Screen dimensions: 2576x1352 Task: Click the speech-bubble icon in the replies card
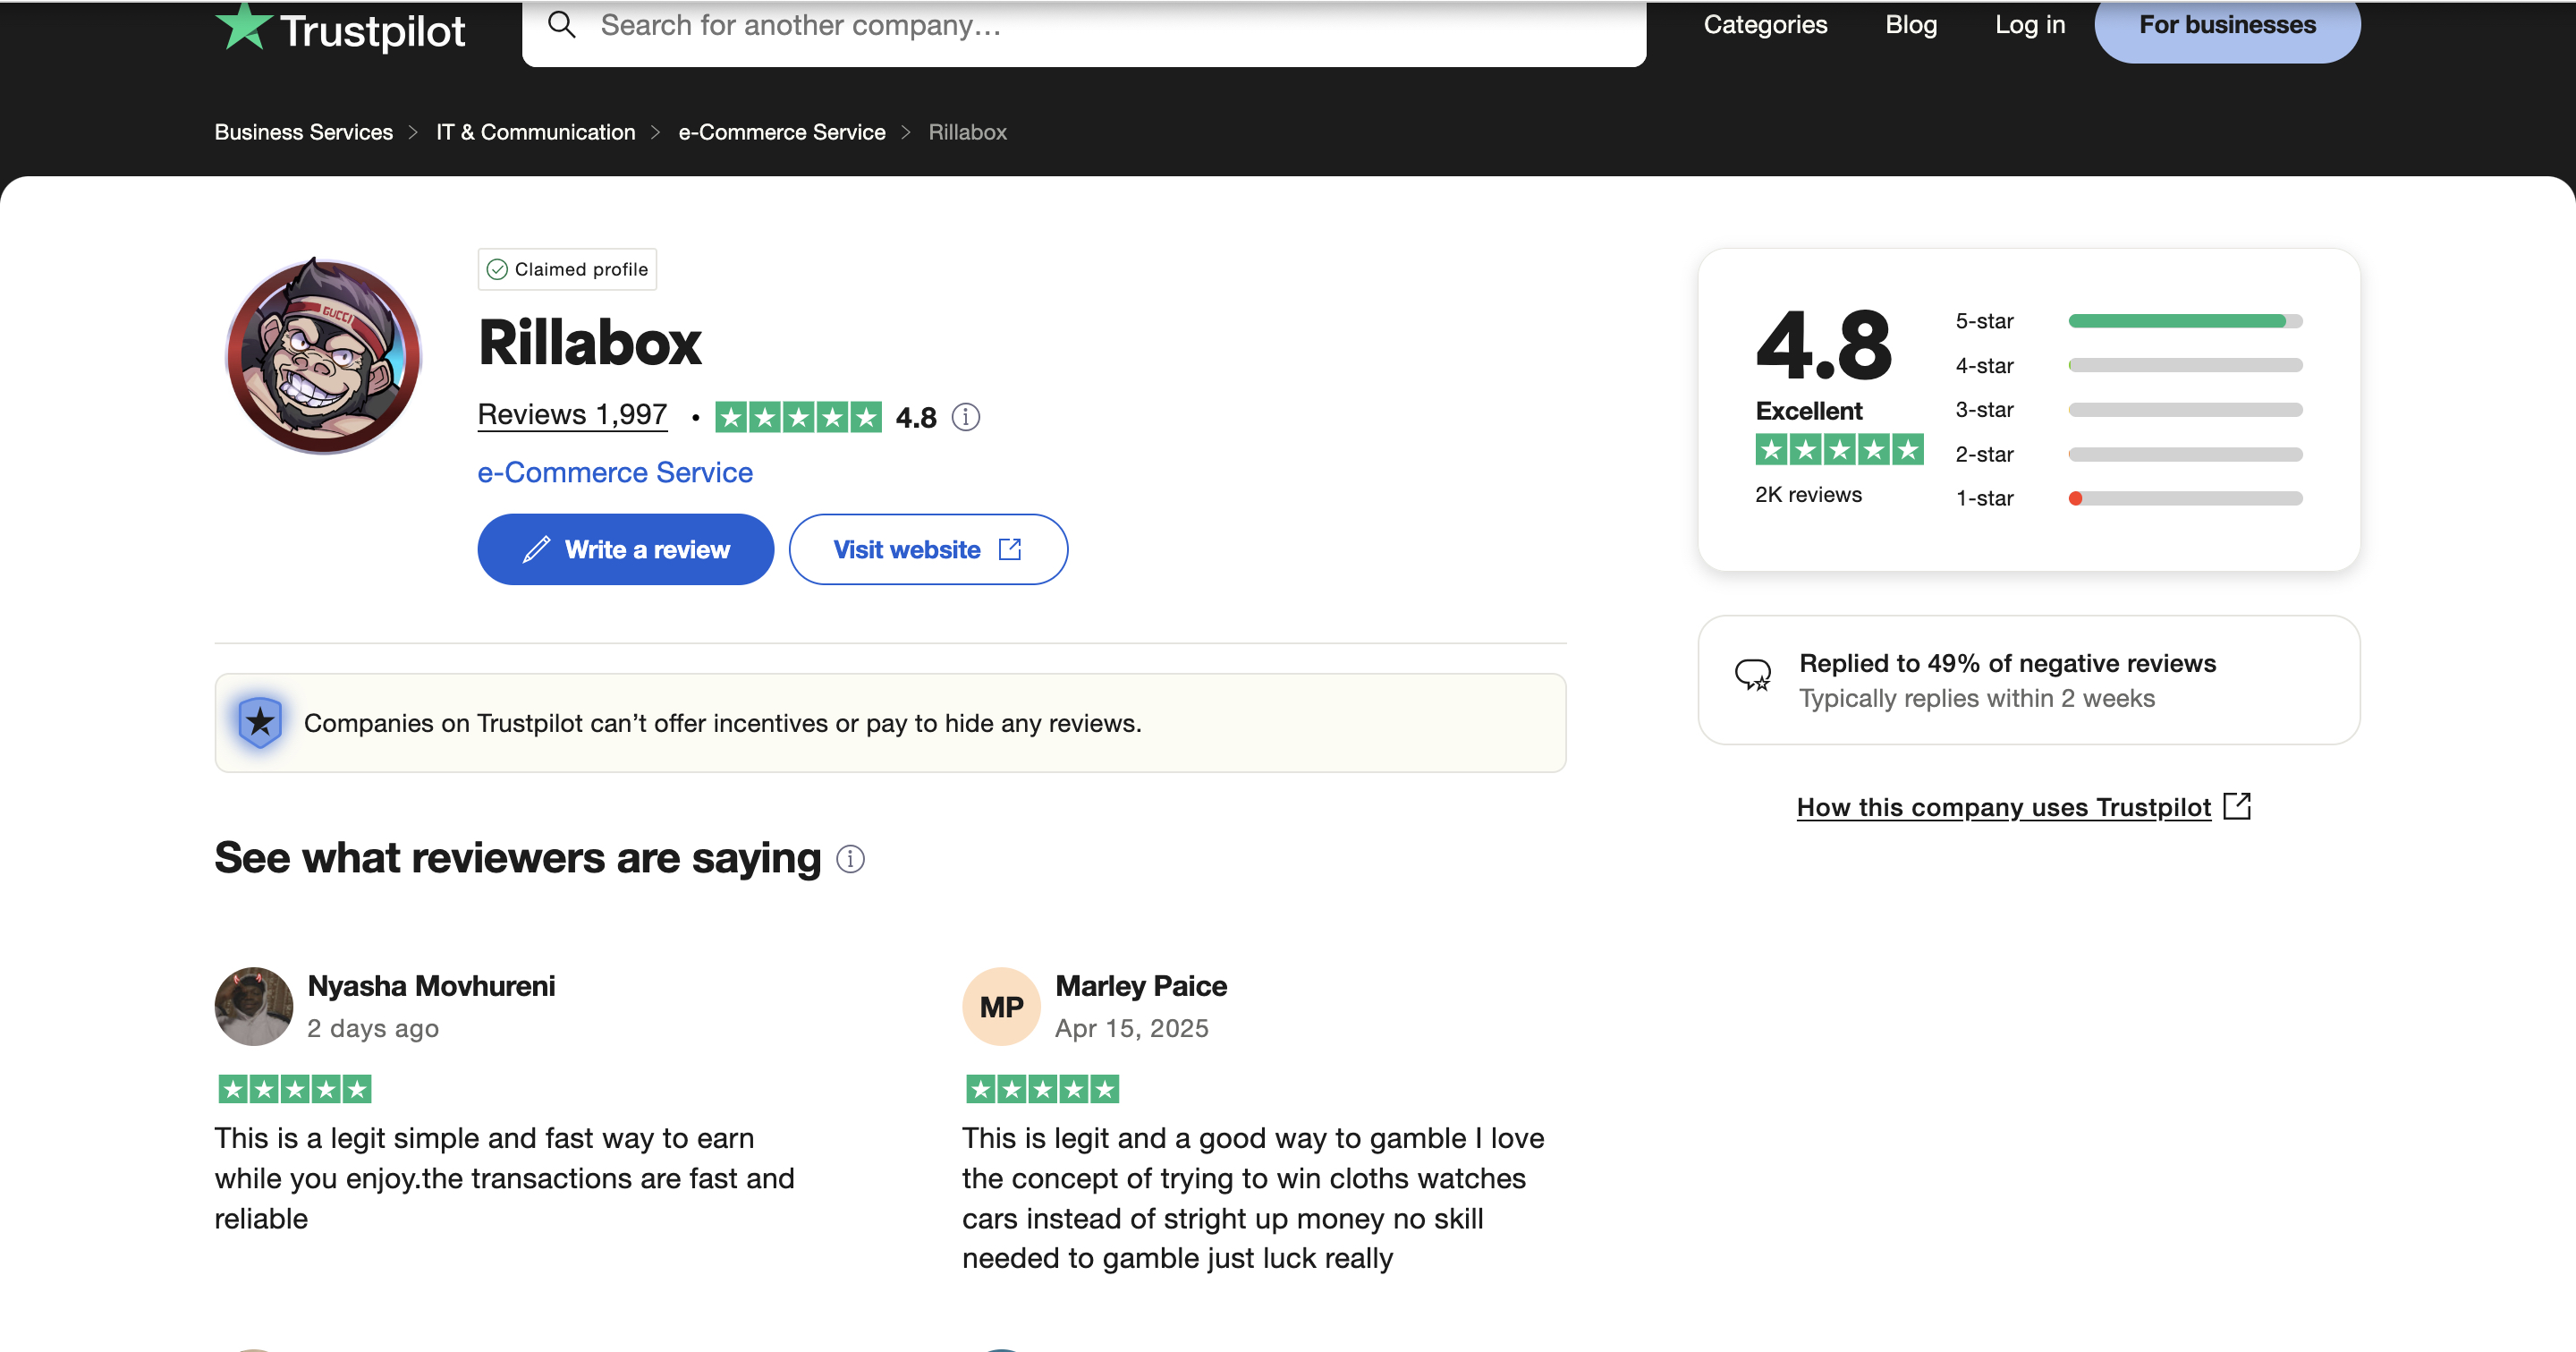1753,676
